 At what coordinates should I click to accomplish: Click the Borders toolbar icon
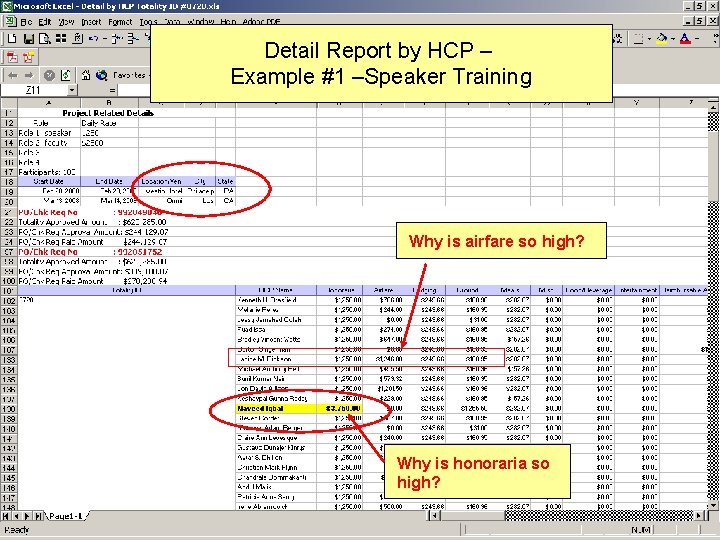click(638, 39)
